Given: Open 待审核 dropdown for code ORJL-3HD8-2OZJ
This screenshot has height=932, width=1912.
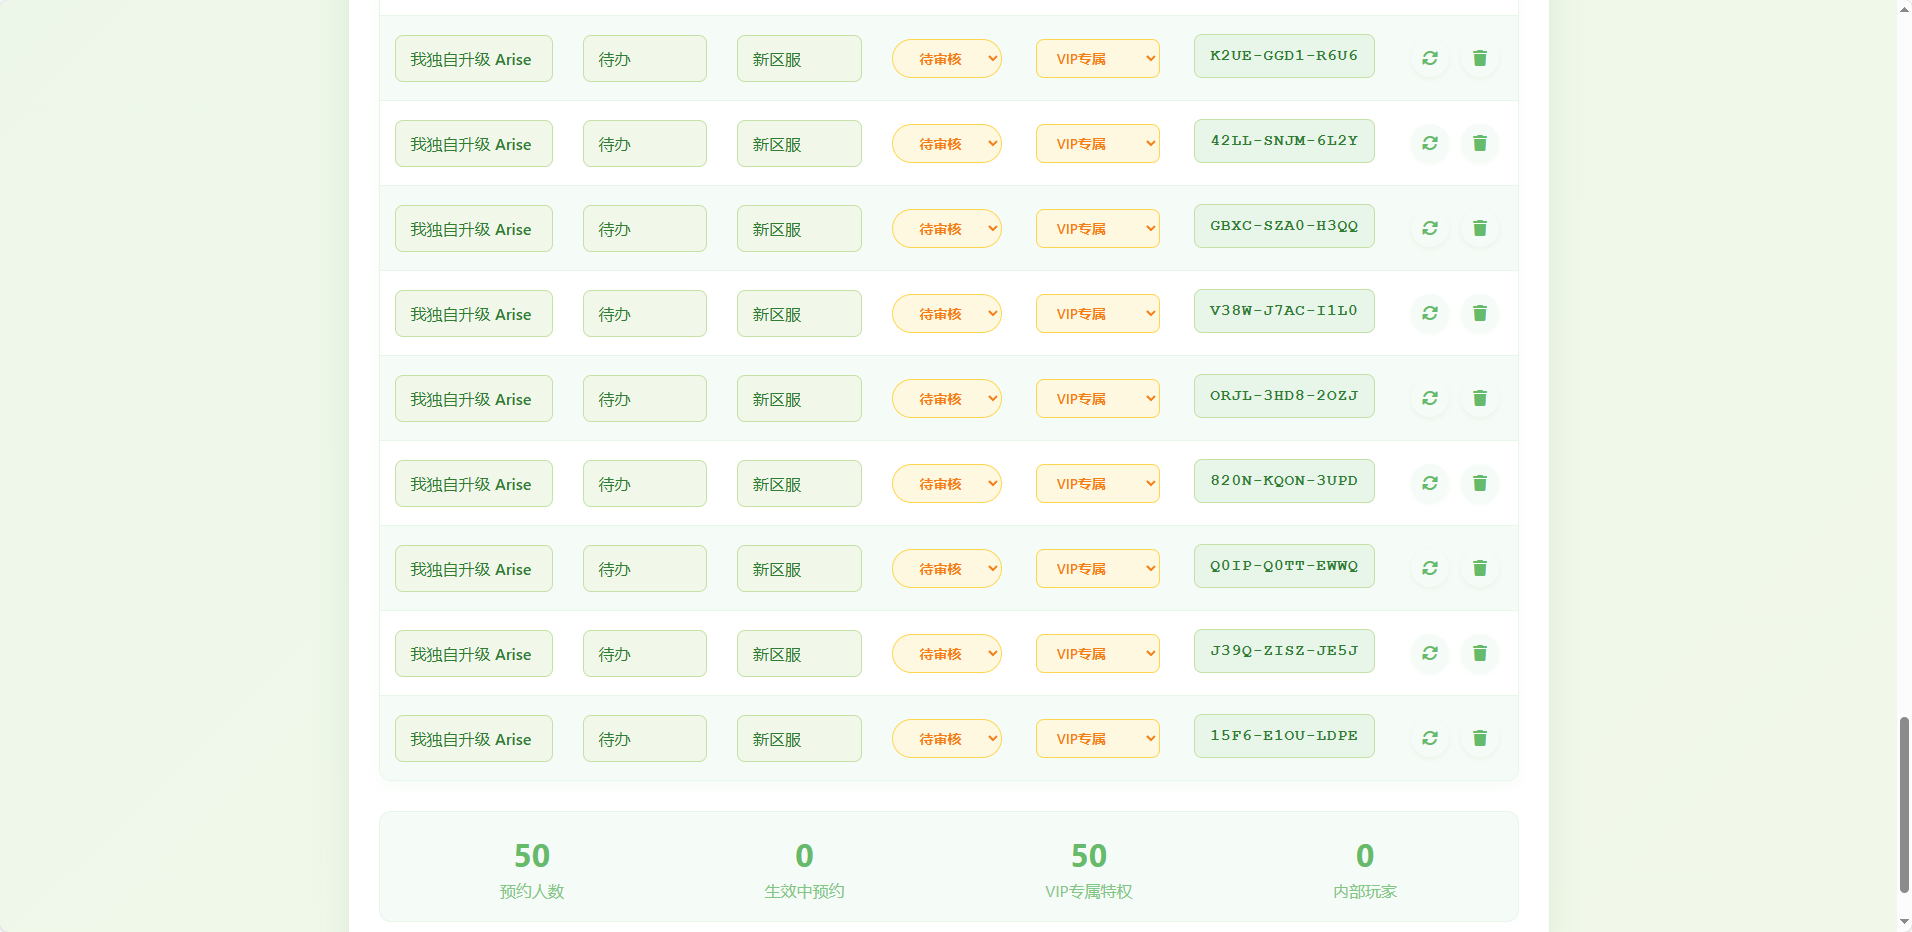Looking at the screenshot, I should [x=946, y=399].
